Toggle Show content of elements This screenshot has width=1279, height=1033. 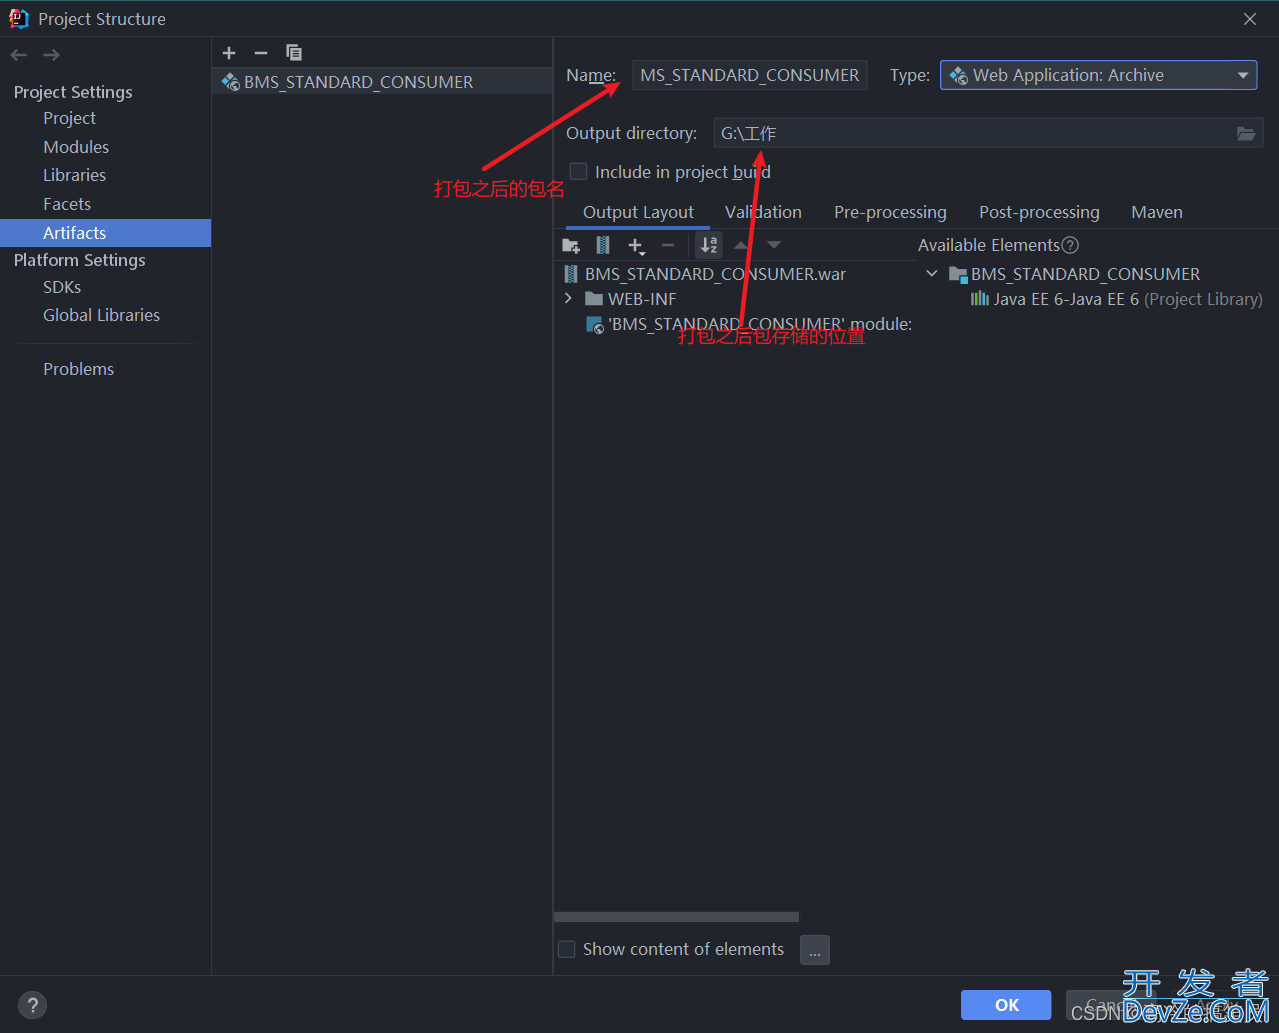[x=566, y=949]
